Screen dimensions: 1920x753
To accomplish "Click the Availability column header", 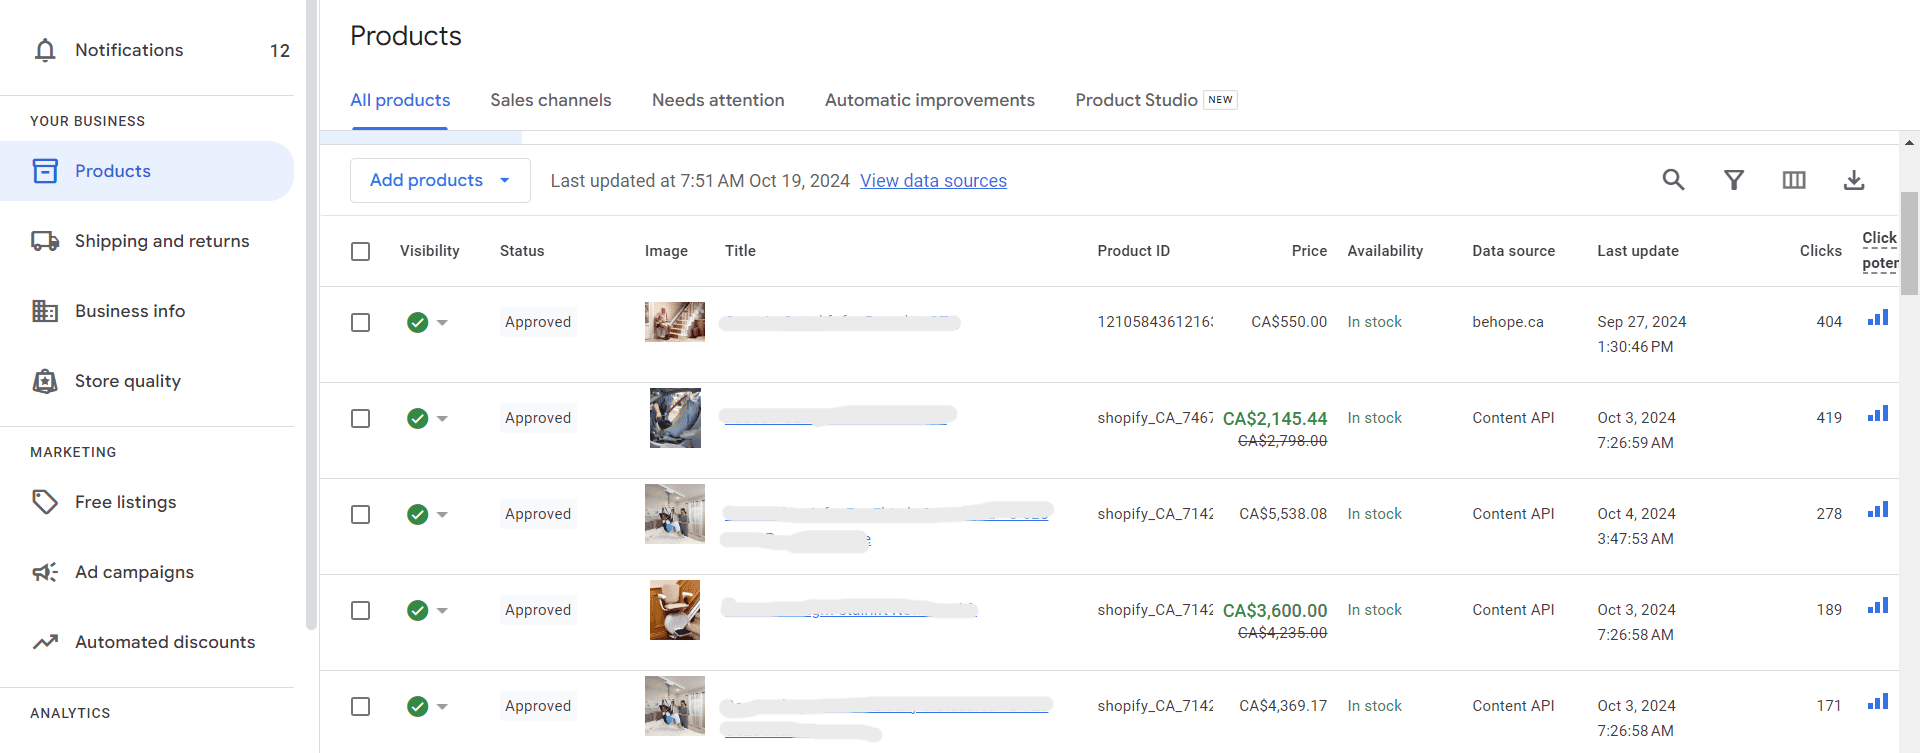I will [1385, 251].
